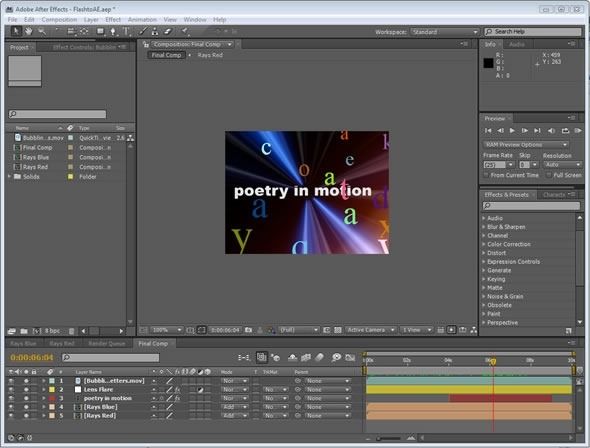This screenshot has height=448, width=590.
Task: Open the RAM Preview Options dropdown
Action: (x=526, y=145)
